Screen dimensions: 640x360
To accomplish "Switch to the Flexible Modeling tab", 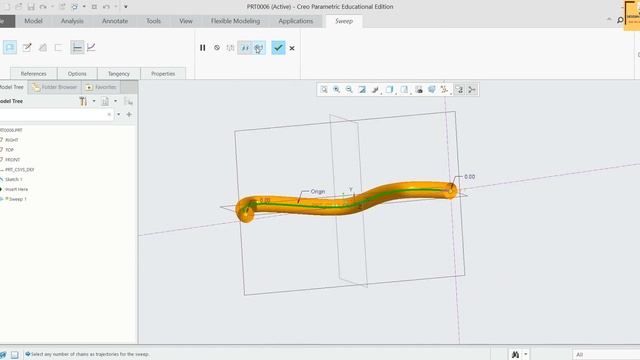I will pyautogui.click(x=236, y=21).
